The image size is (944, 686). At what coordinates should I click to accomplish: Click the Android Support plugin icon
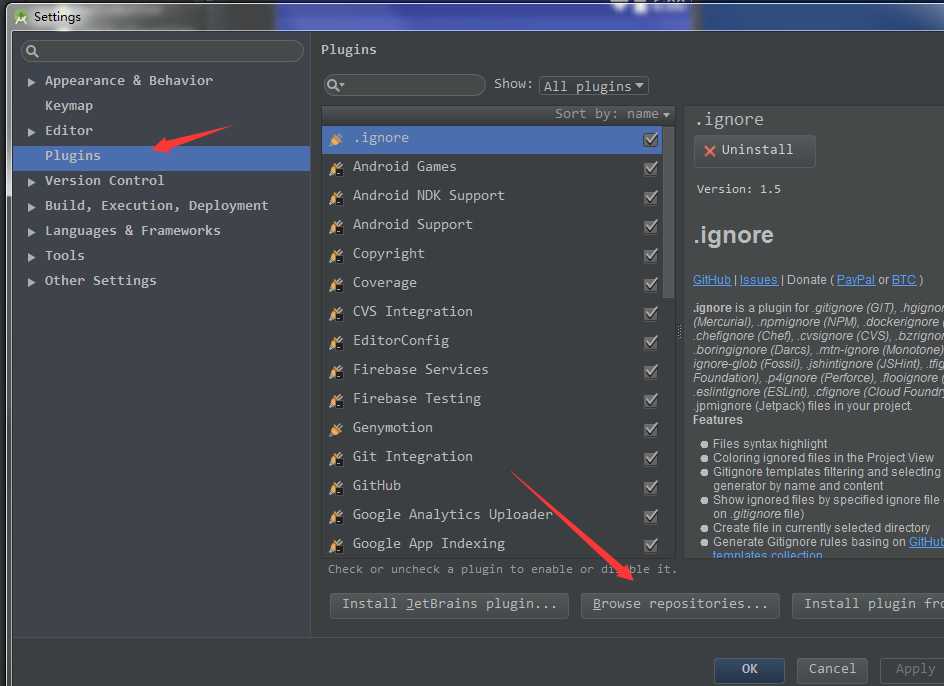pos(336,226)
